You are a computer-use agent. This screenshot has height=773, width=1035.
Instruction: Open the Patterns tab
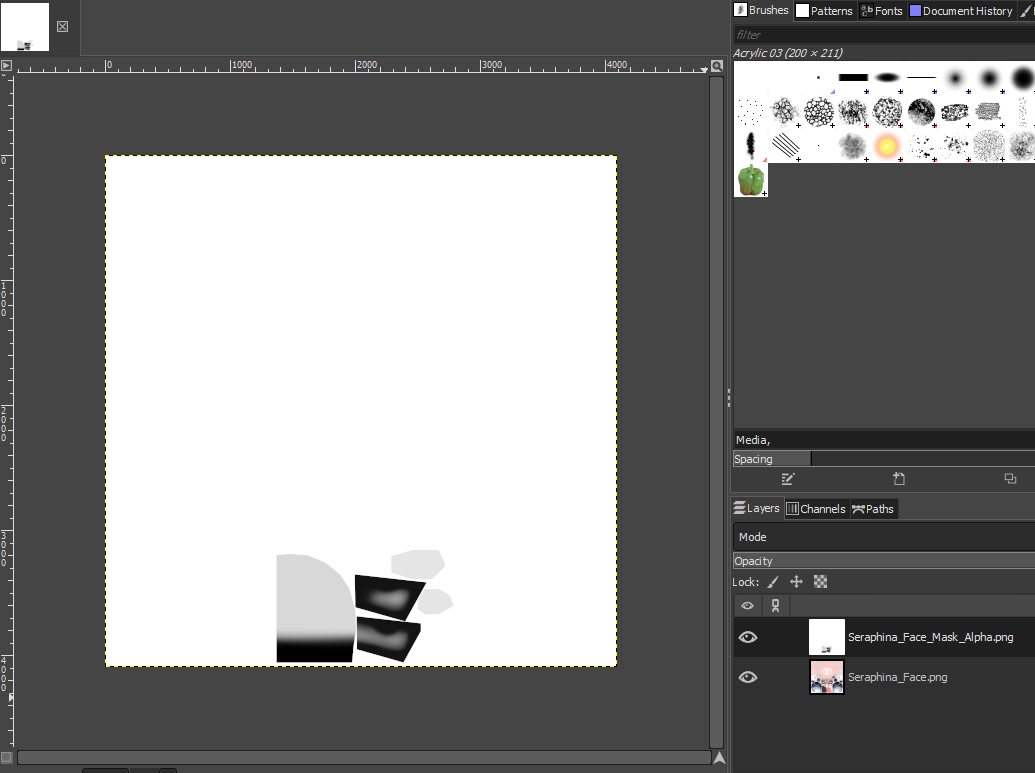(x=824, y=11)
